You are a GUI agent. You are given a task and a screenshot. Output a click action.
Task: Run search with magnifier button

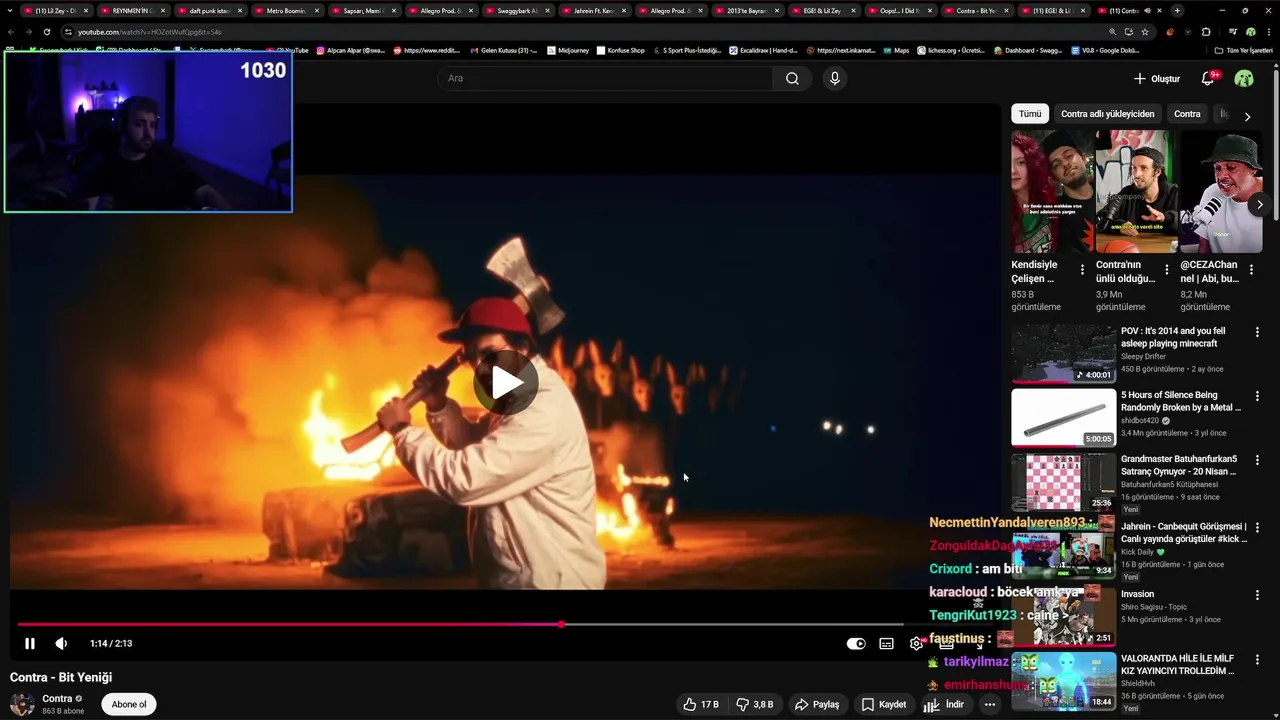[x=792, y=78]
